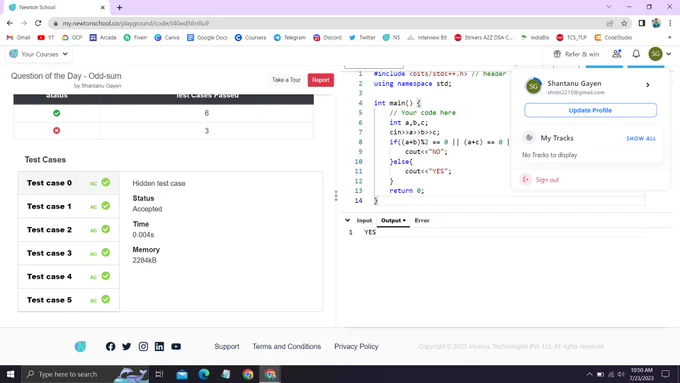Viewport: 680px width, 383px height.
Task: Open the browser side panel icon
Action: click(x=642, y=23)
